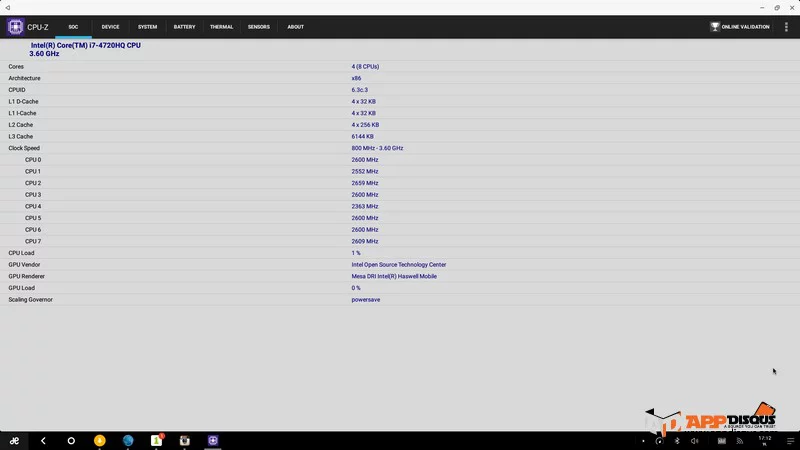Select the Cores value 4 (8 CPUs)
Viewport: 800px width, 450px height.
coord(365,67)
